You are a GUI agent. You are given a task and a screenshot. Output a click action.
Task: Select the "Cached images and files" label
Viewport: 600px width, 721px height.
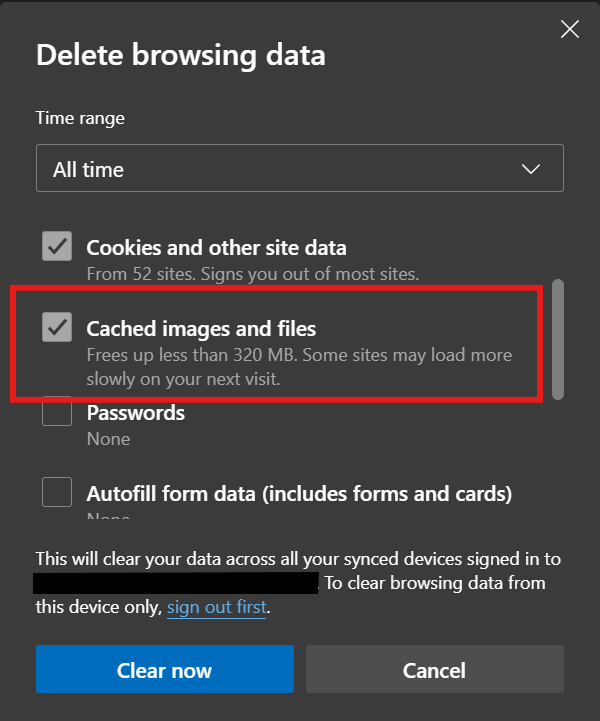coord(201,327)
